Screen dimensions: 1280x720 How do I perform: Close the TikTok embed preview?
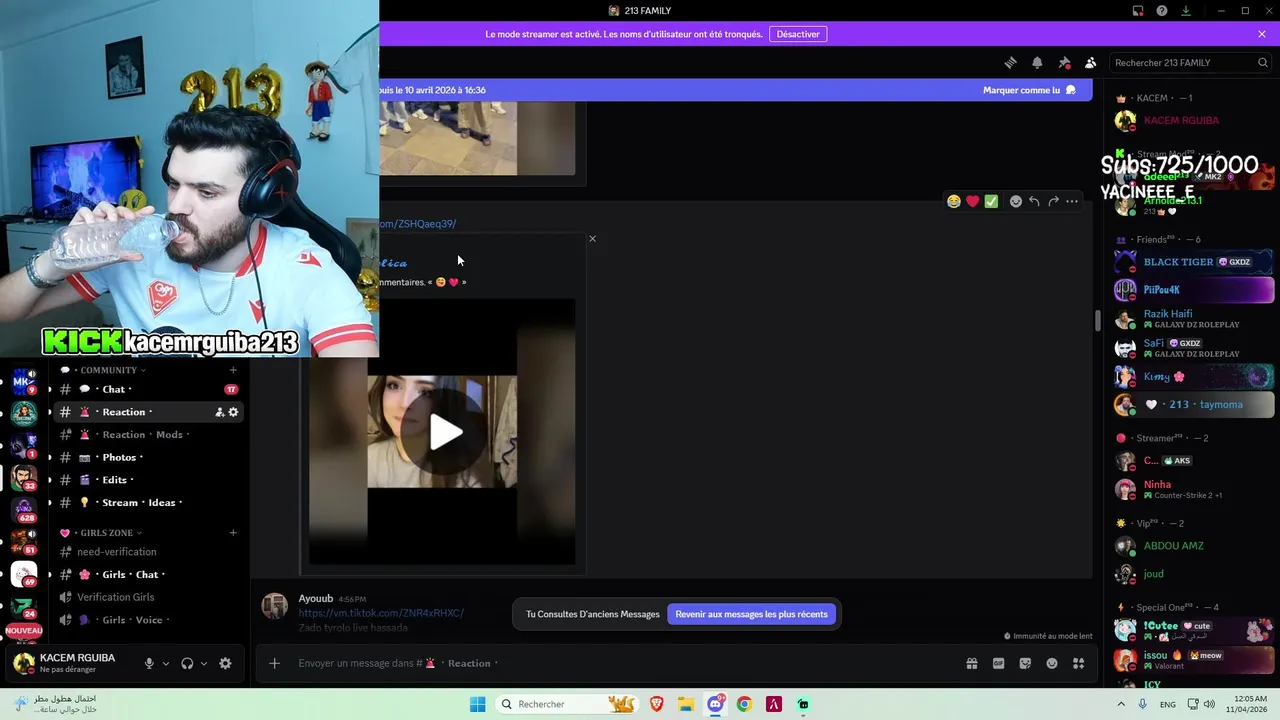tap(592, 239)
